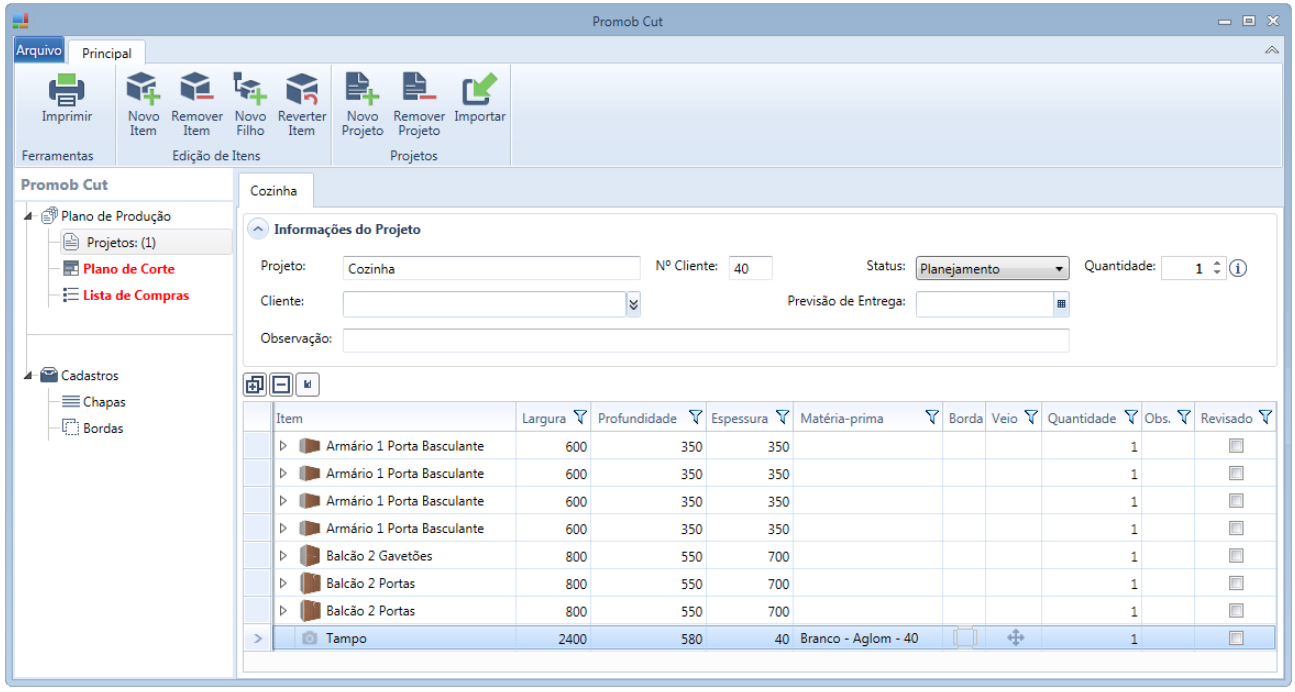Filter the Largura column
1295x692 pixels.
click(x=579, y=418)
